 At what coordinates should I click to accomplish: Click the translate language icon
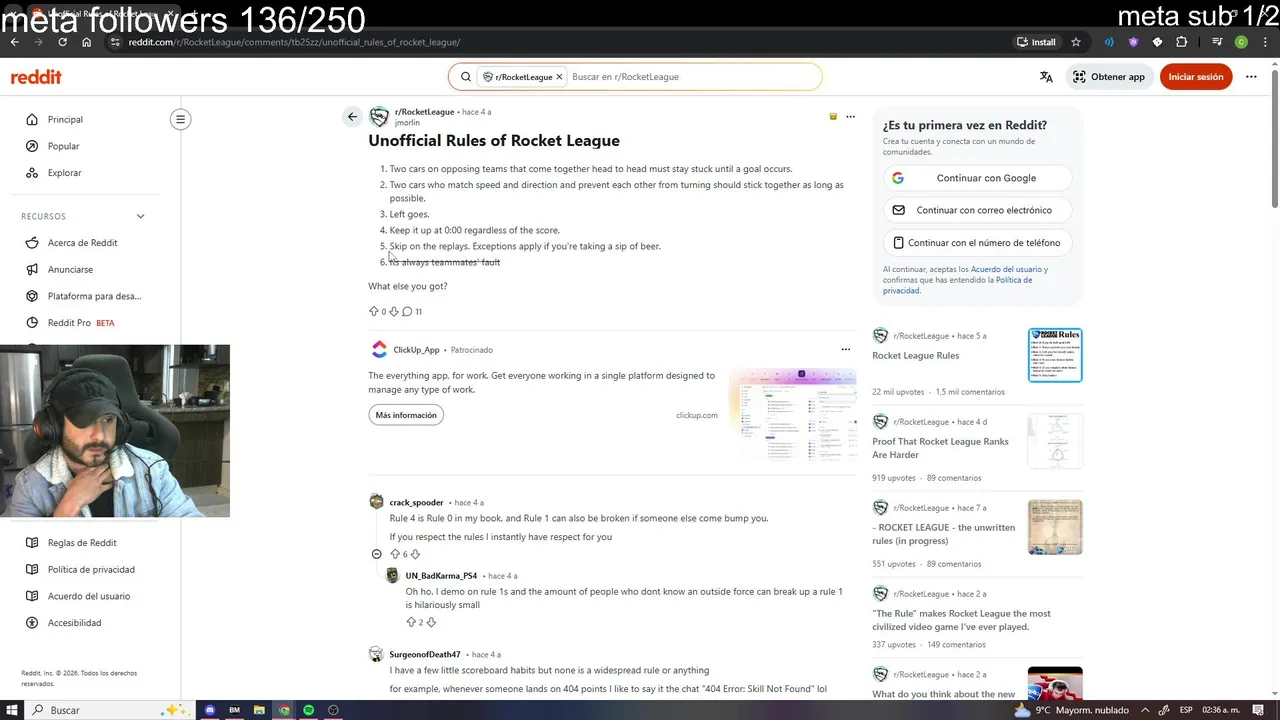(x=1046, y=77)
